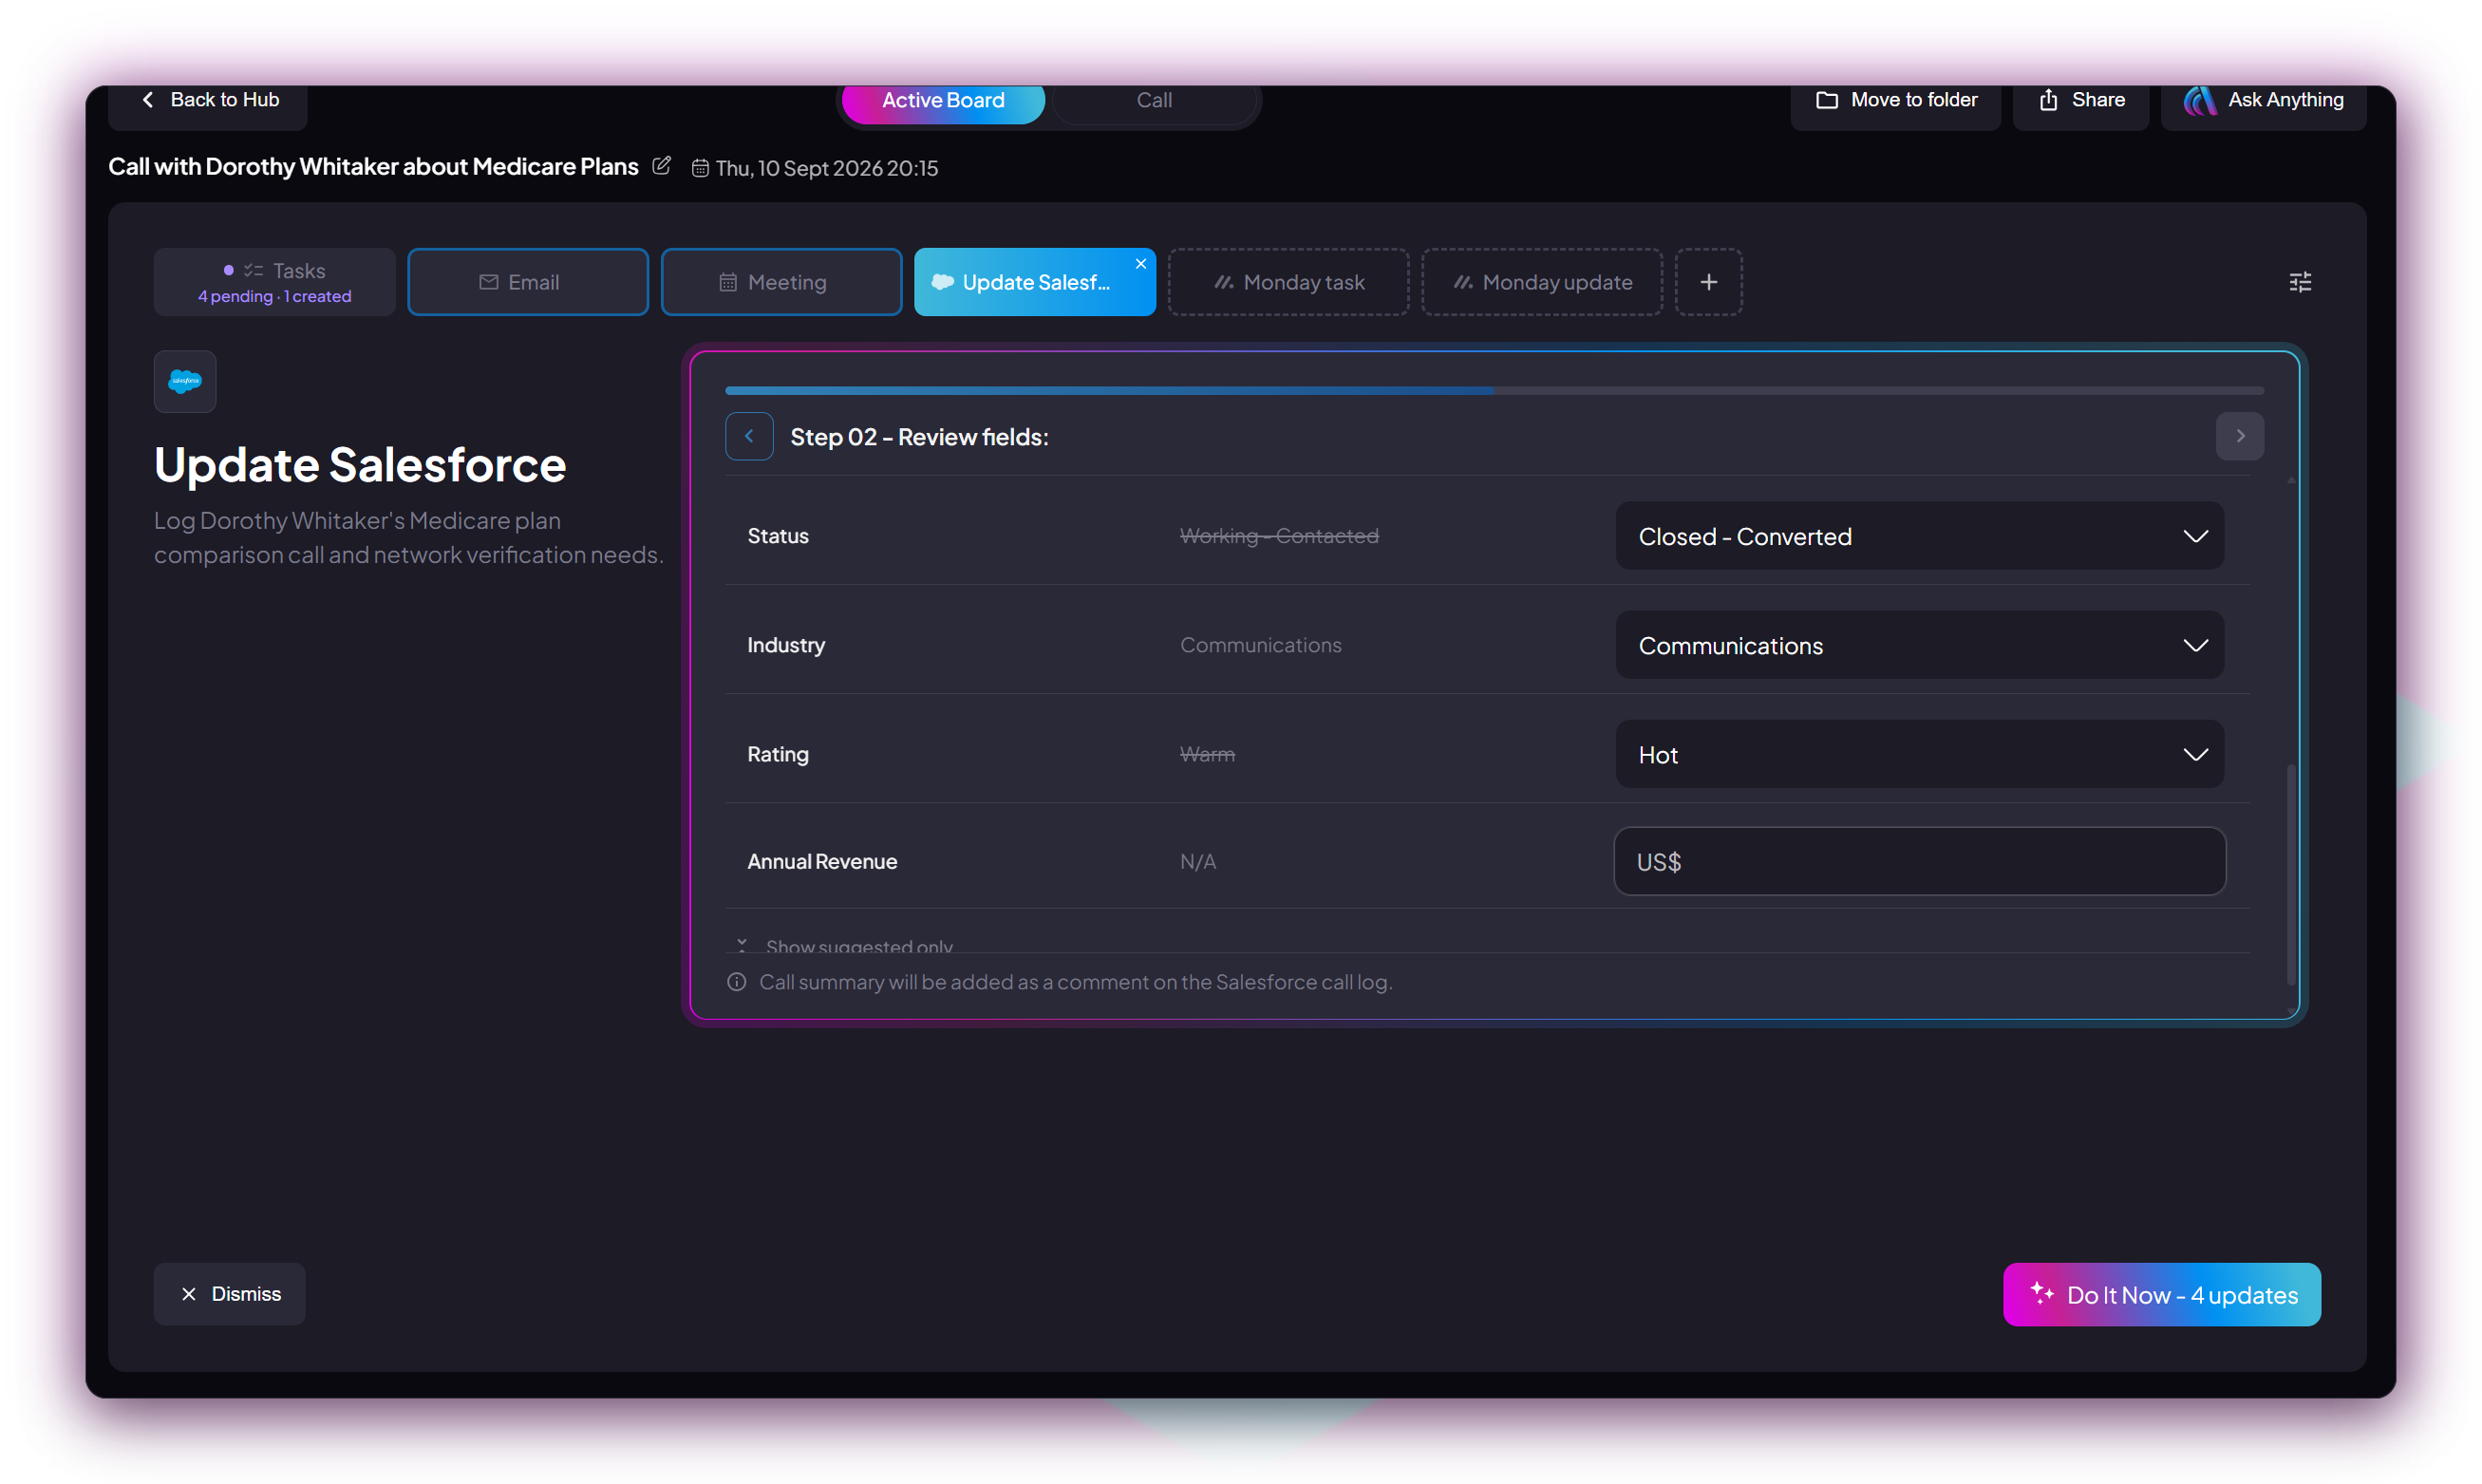2482x1484 pixels.
Task: Add a new action with plus button
Action: click(1709, 282)
